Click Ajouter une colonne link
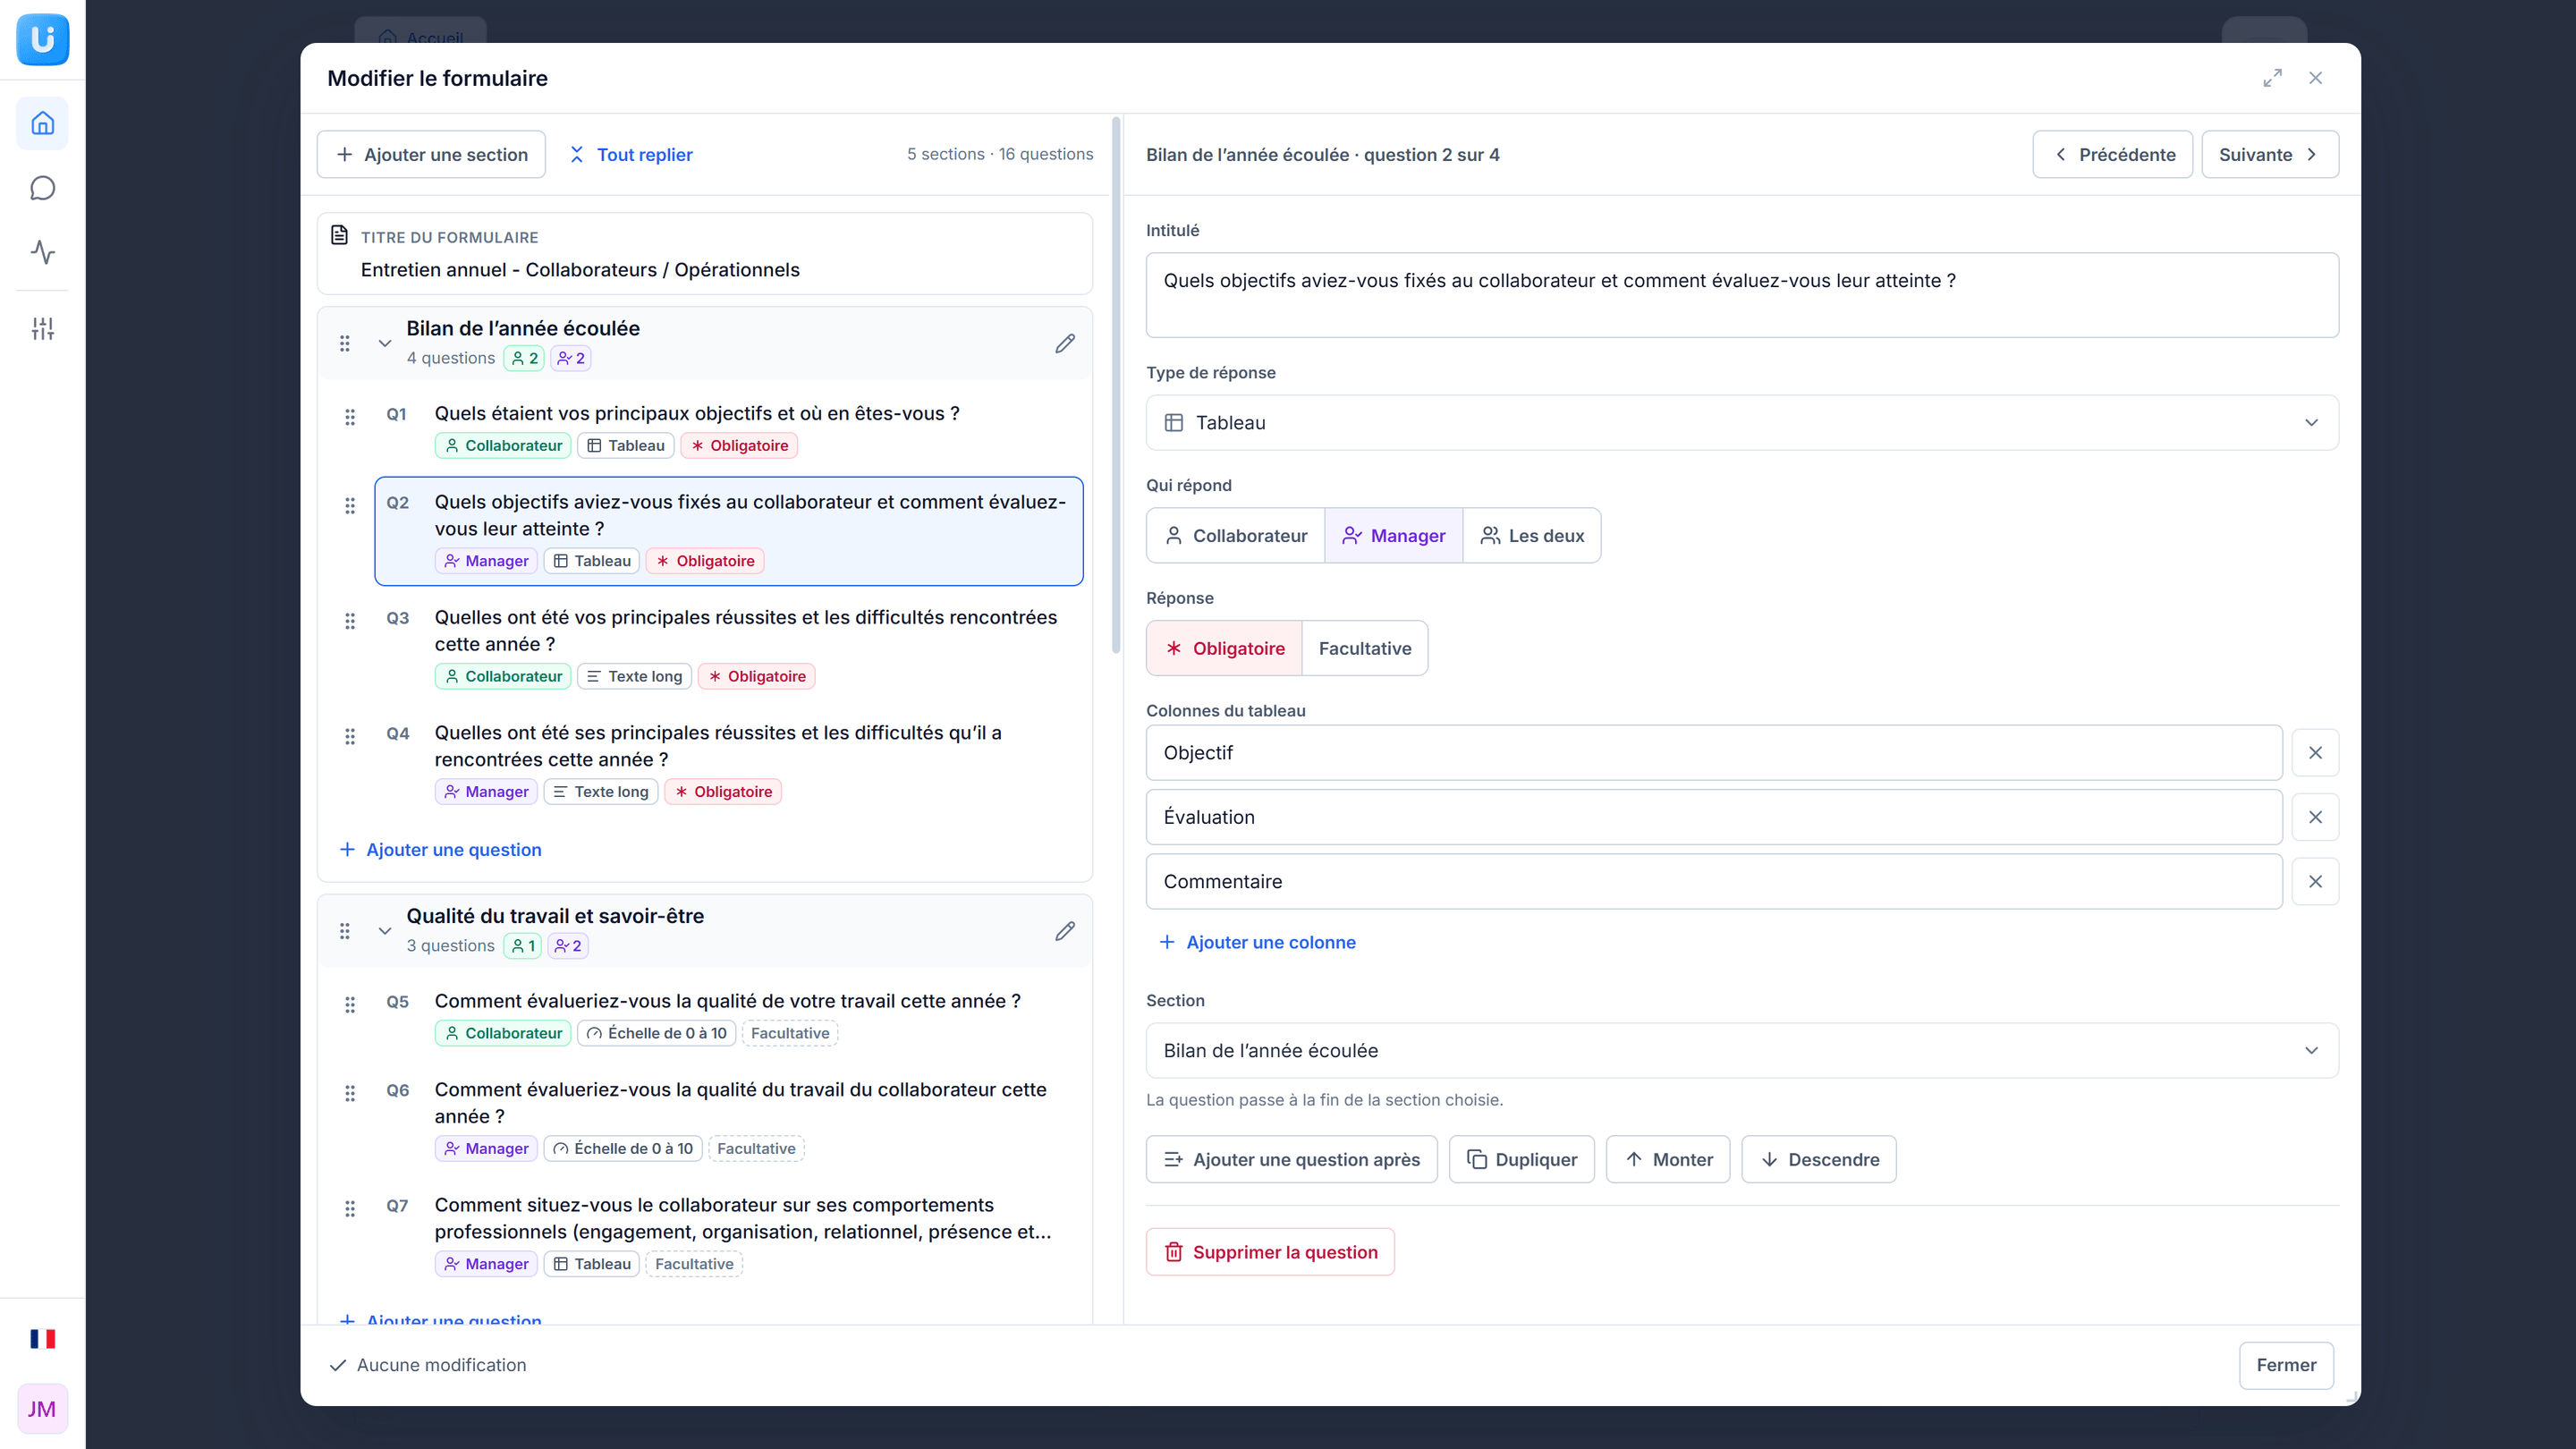Image resolution: width=2576 pixels, height=1449 pixels. (1257, 942)
